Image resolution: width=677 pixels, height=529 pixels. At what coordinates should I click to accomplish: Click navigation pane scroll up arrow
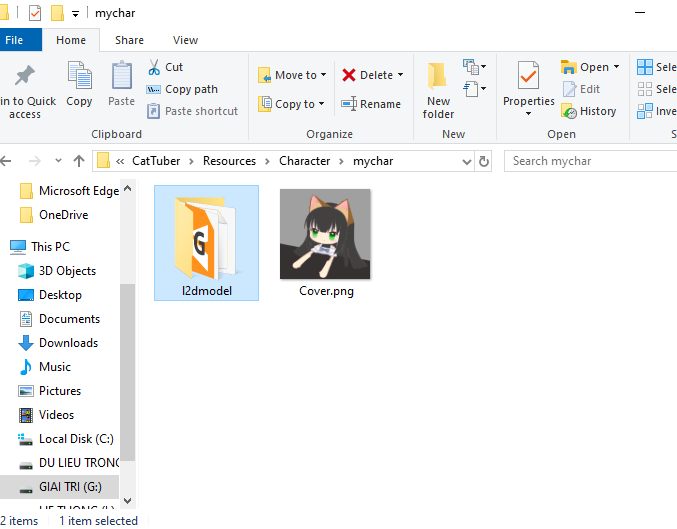pyautogui.click(x=127, y=189)
